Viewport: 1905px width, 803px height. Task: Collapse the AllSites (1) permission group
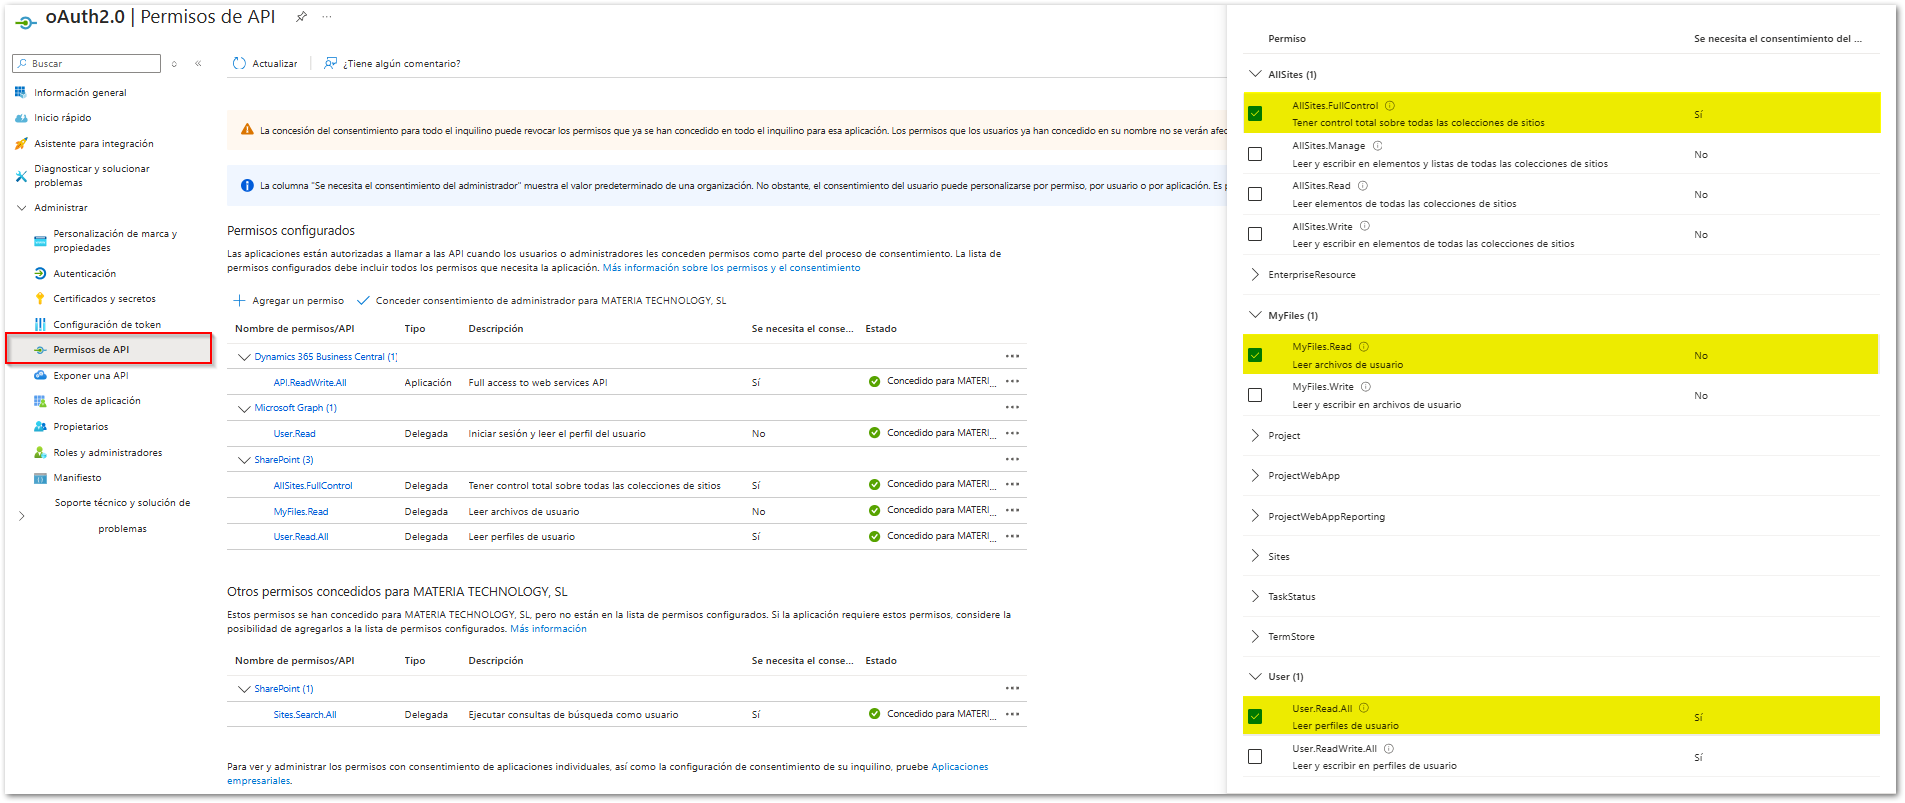pyautogui.click(x=1255, y=74)
